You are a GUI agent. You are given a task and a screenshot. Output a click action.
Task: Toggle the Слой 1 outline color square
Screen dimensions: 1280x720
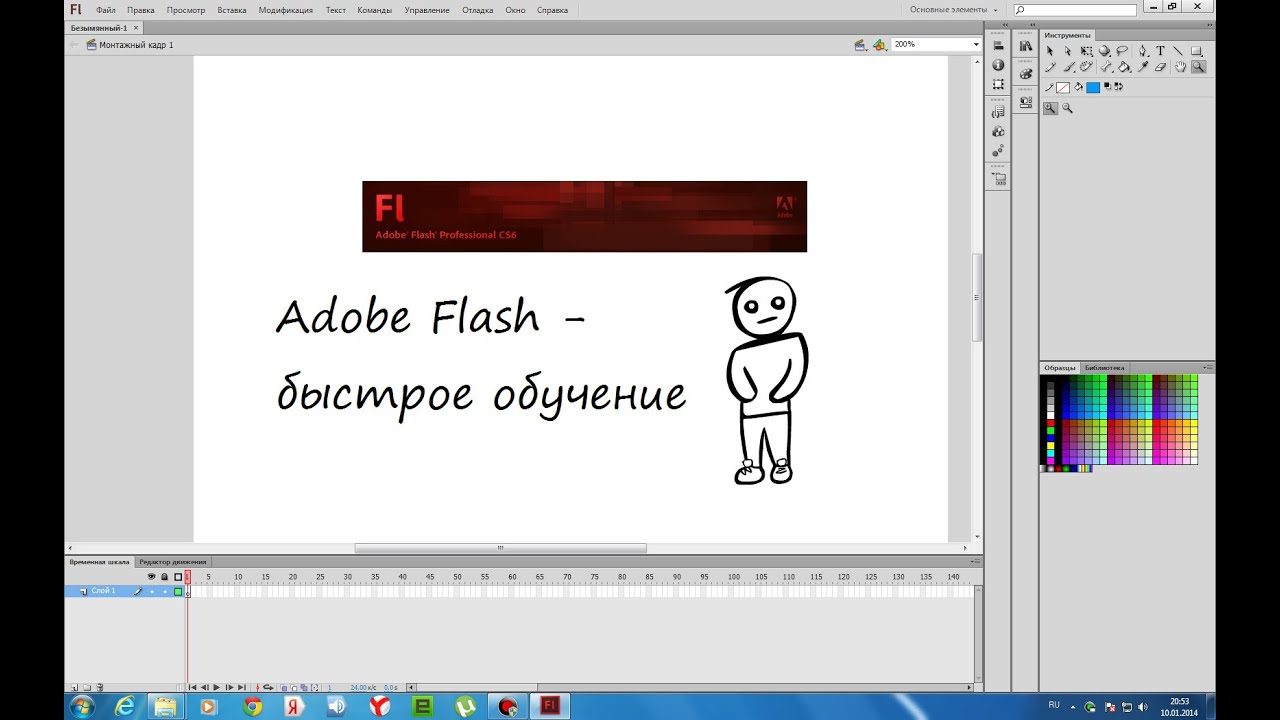178,591
